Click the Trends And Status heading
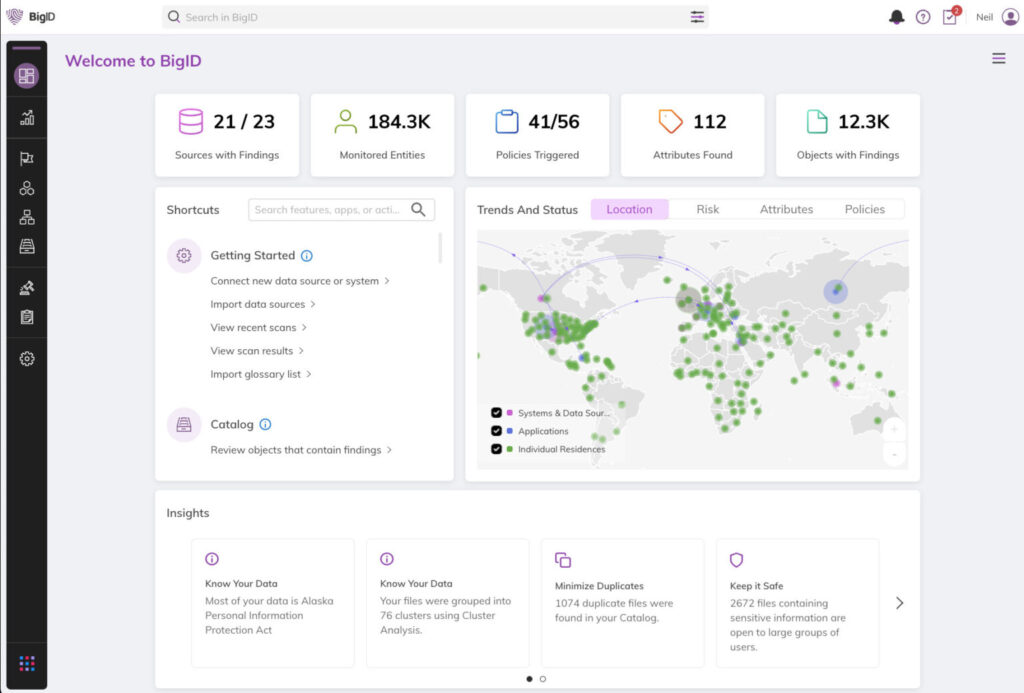The image size is (1024, 693). click(x=527, y=210)
